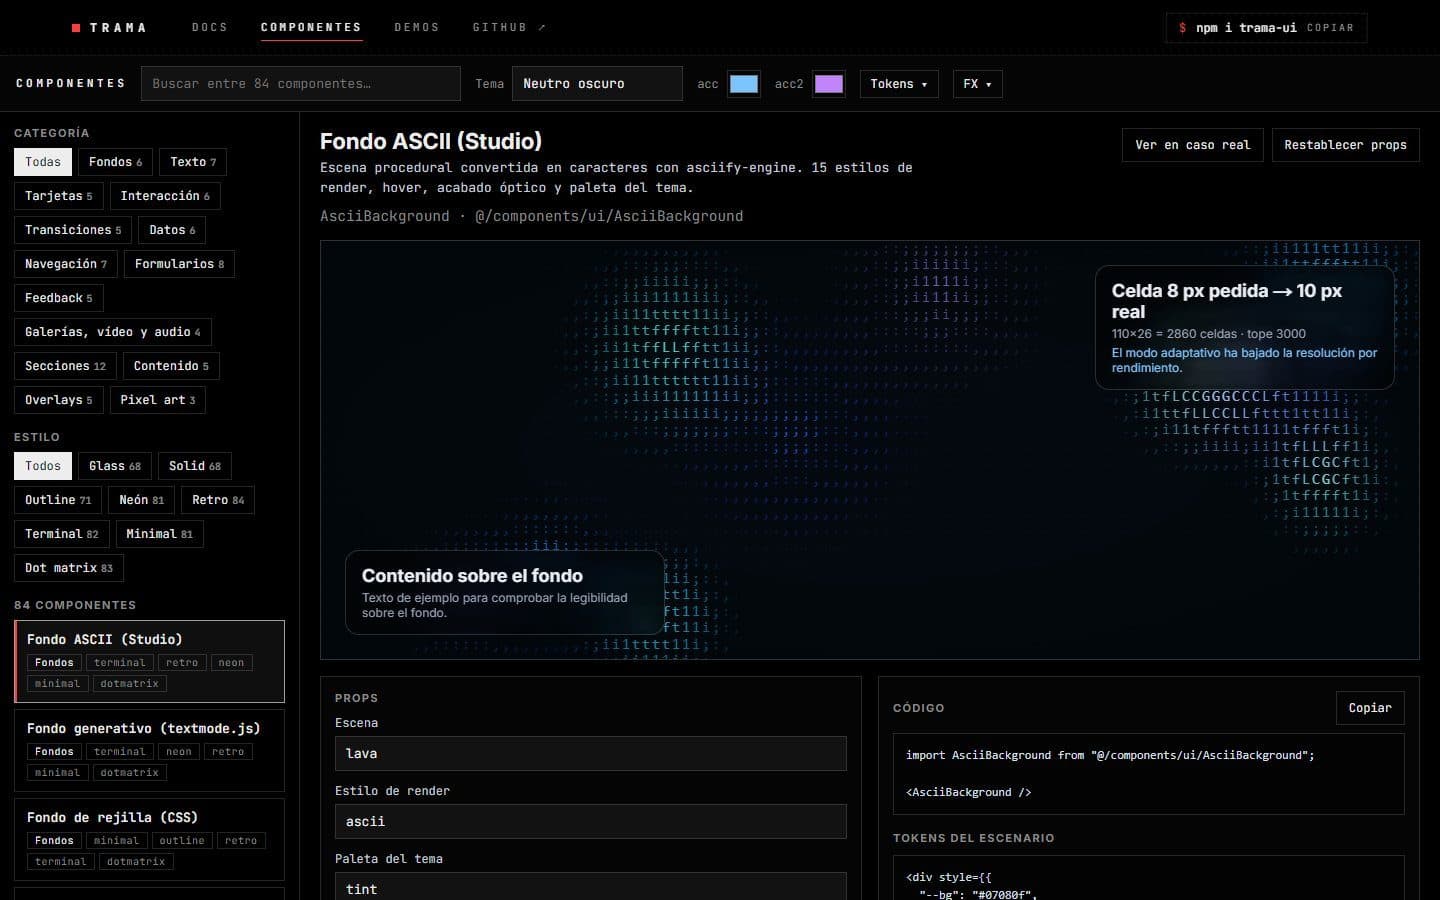This screenshot has width=1440, height=900.
Task: Open the COMPONENTES nav tab
Action: click(x=311, y=28)
